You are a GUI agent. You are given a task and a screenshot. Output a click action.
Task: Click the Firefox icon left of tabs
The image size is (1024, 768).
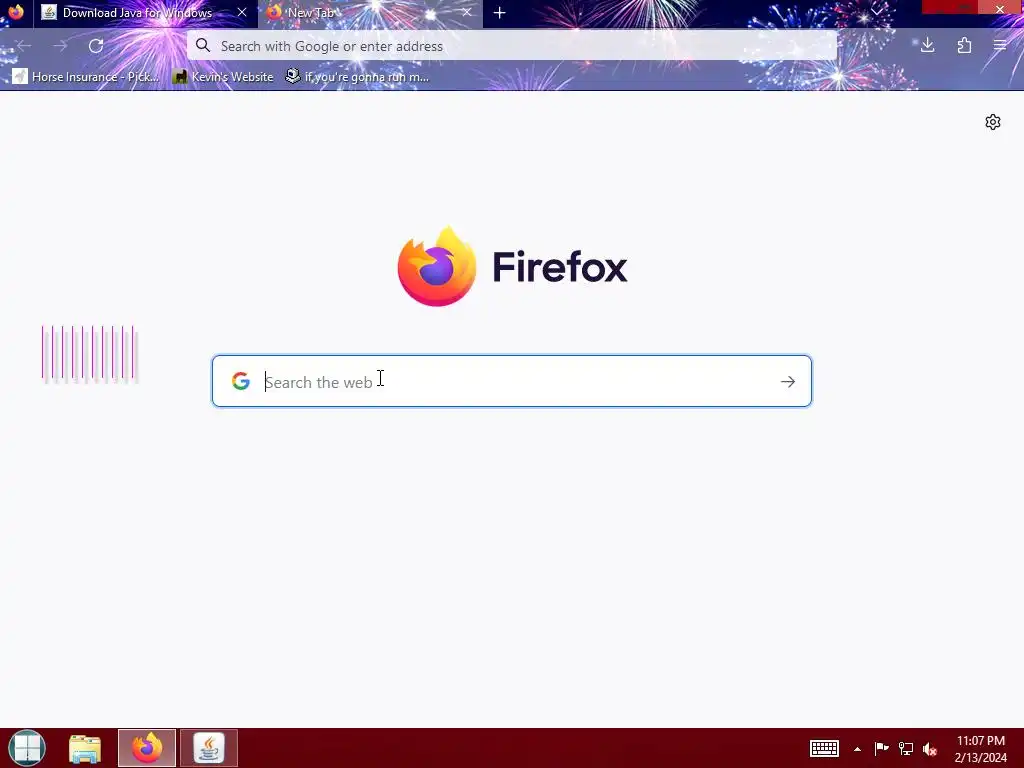(16, 12)
